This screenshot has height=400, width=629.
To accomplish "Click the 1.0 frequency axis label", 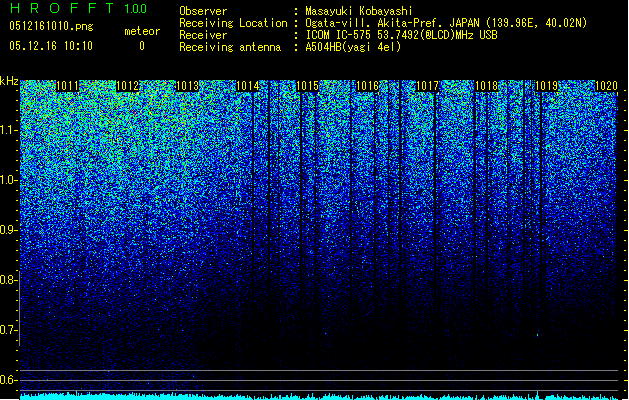I will point(7,181).
